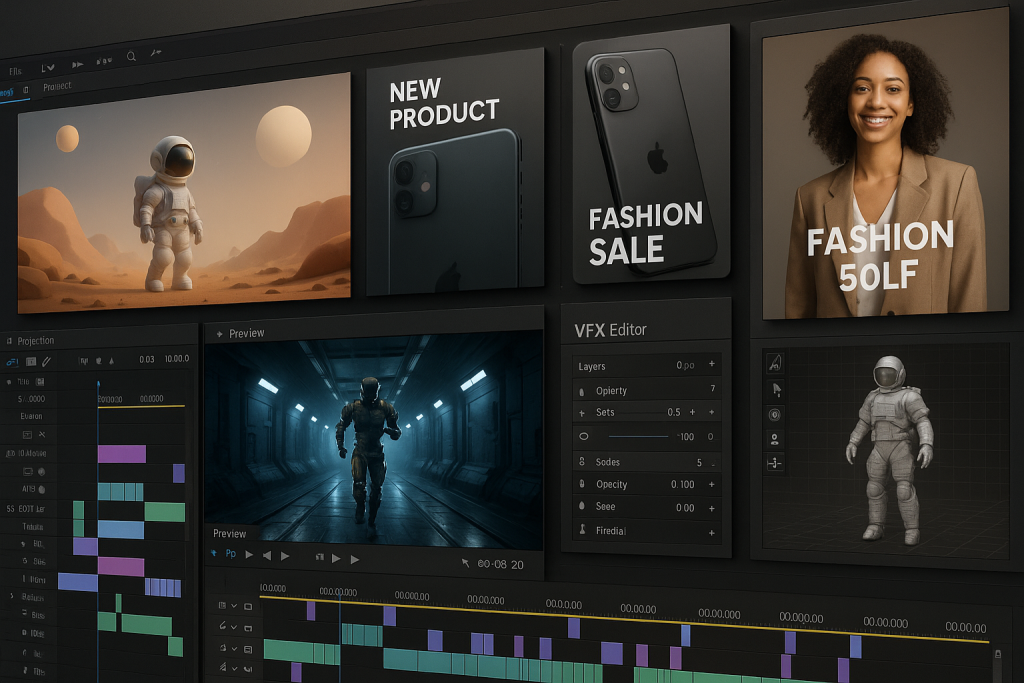Image resolution: width=1024 pixels, height=683 pixels.
Task: Click the blue pin icon in preview controls
Action: tap(214, 552)
